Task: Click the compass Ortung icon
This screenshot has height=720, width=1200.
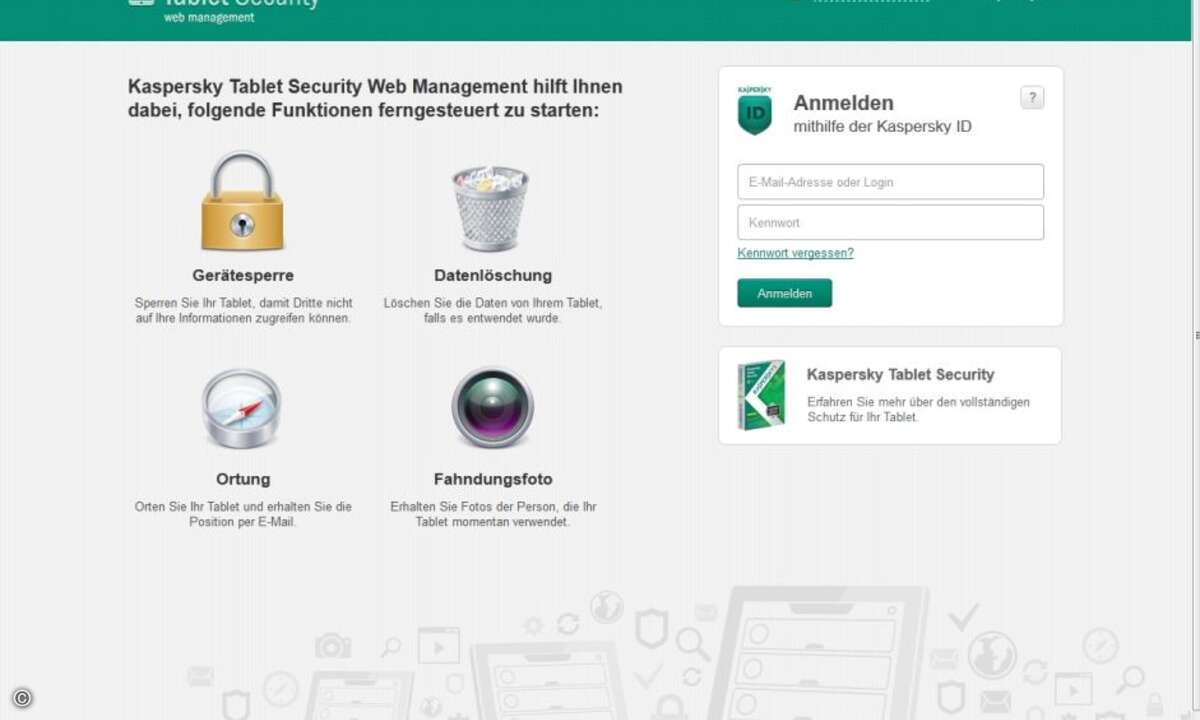Action: coord(242,408)
